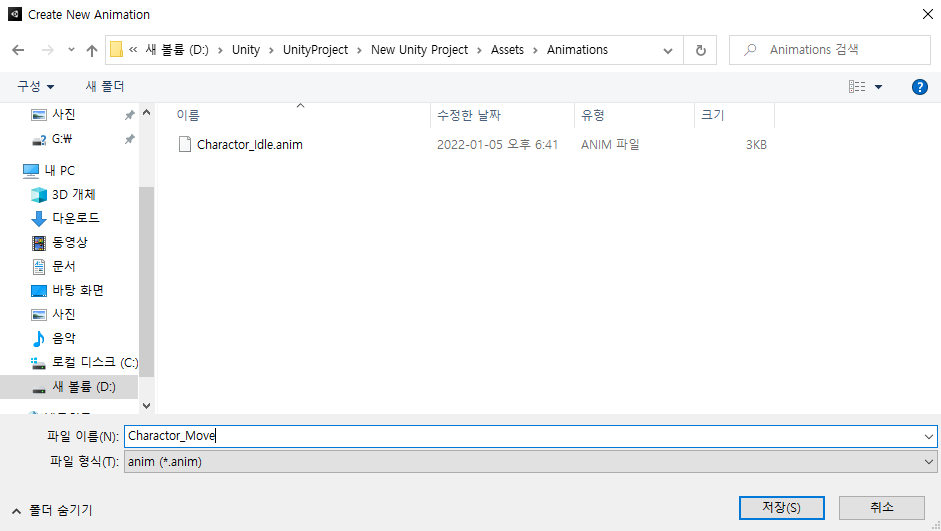941x531 pixels.
Task: Open the 다운로드 folder
Action: click(x=76, y=218)
